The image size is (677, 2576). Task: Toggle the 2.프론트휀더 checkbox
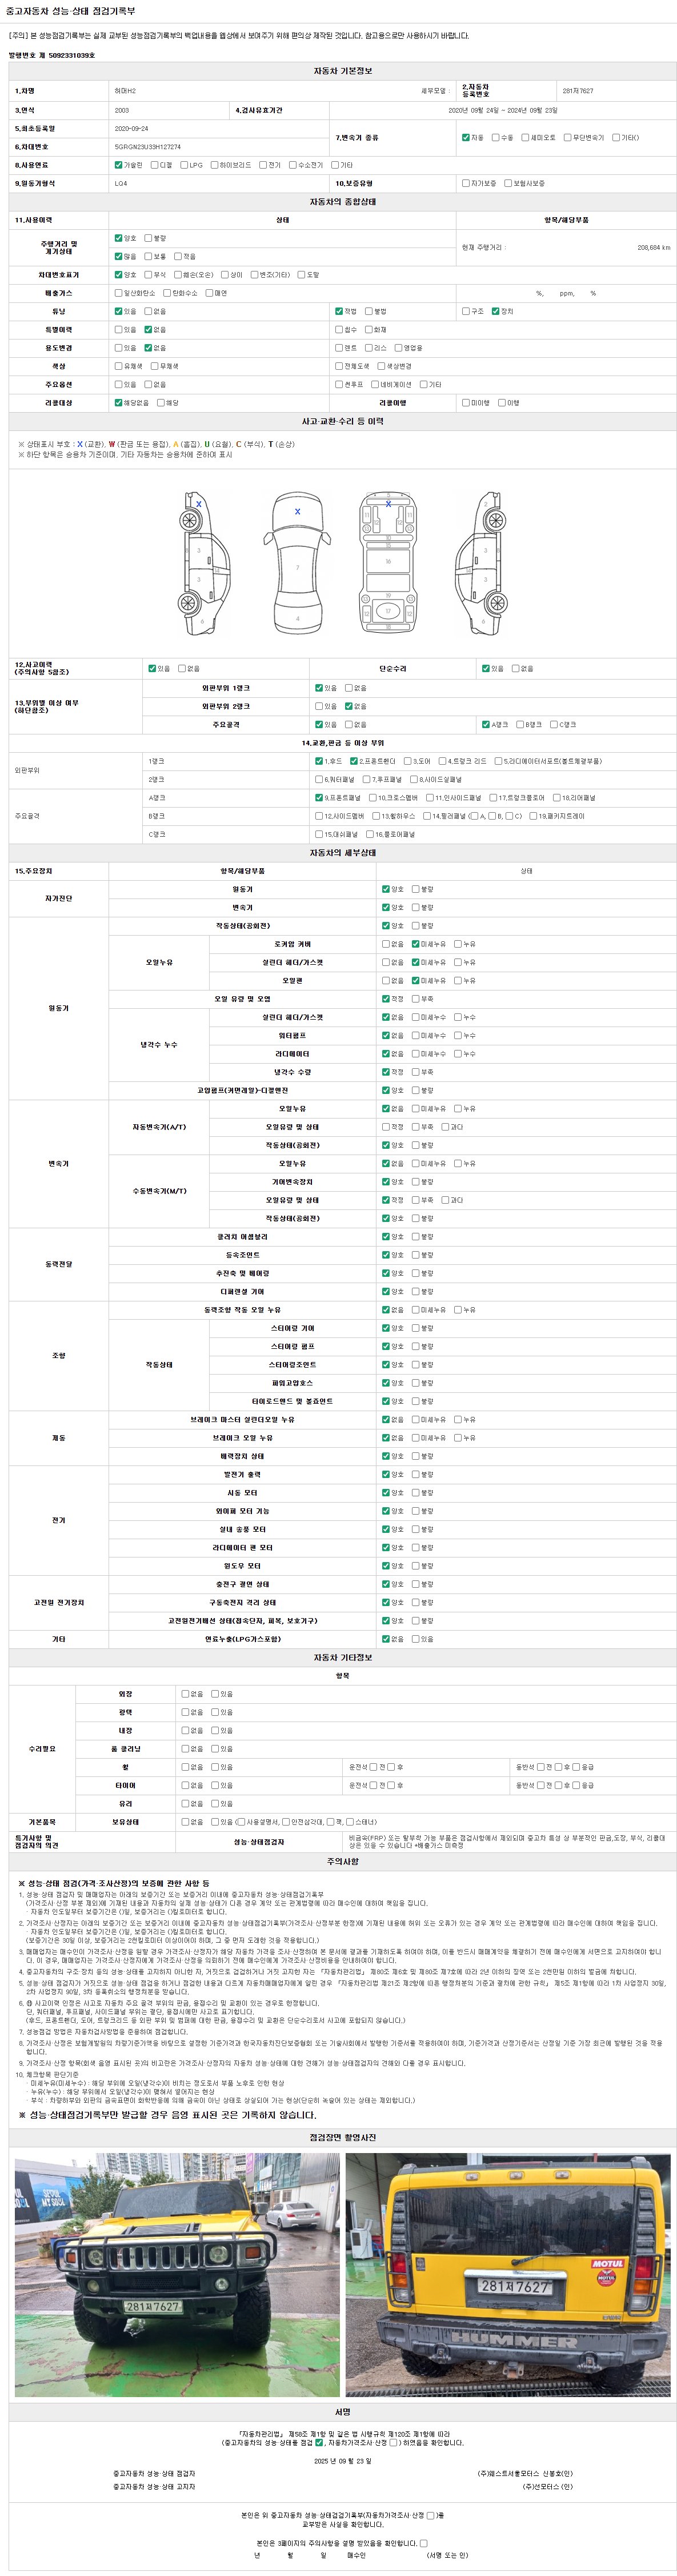coord(353,761)
